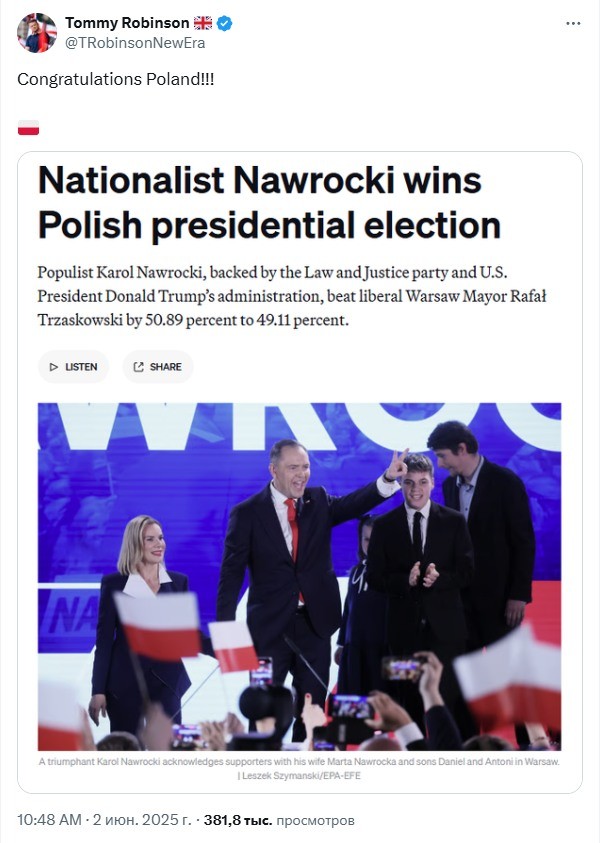The image size is (600, 843).
Task: Click the SHARE button in the article
Action: pyautogui.click(x=158, y=367)
